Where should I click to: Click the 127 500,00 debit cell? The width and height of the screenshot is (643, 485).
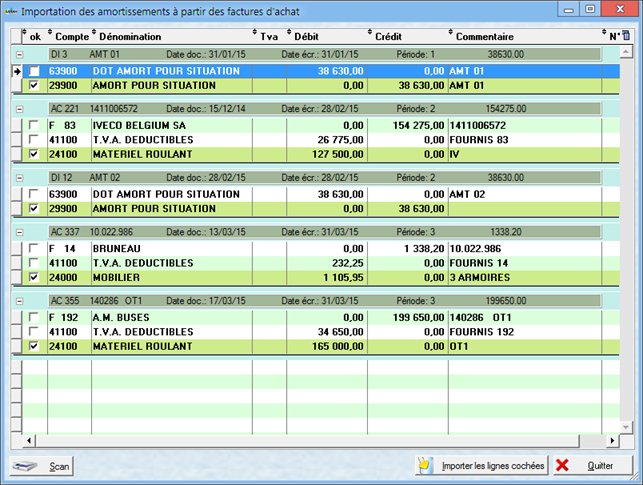click(327, 154)
